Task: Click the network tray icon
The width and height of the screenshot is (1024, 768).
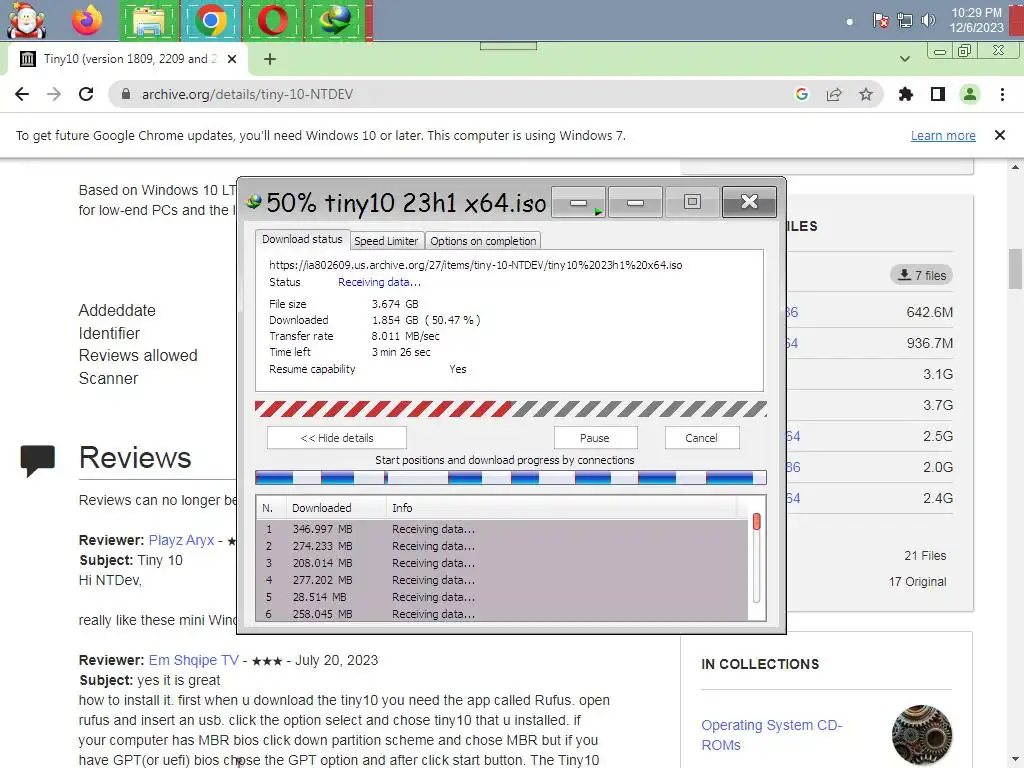Action: pyautogui.click(x=904, y=20)
